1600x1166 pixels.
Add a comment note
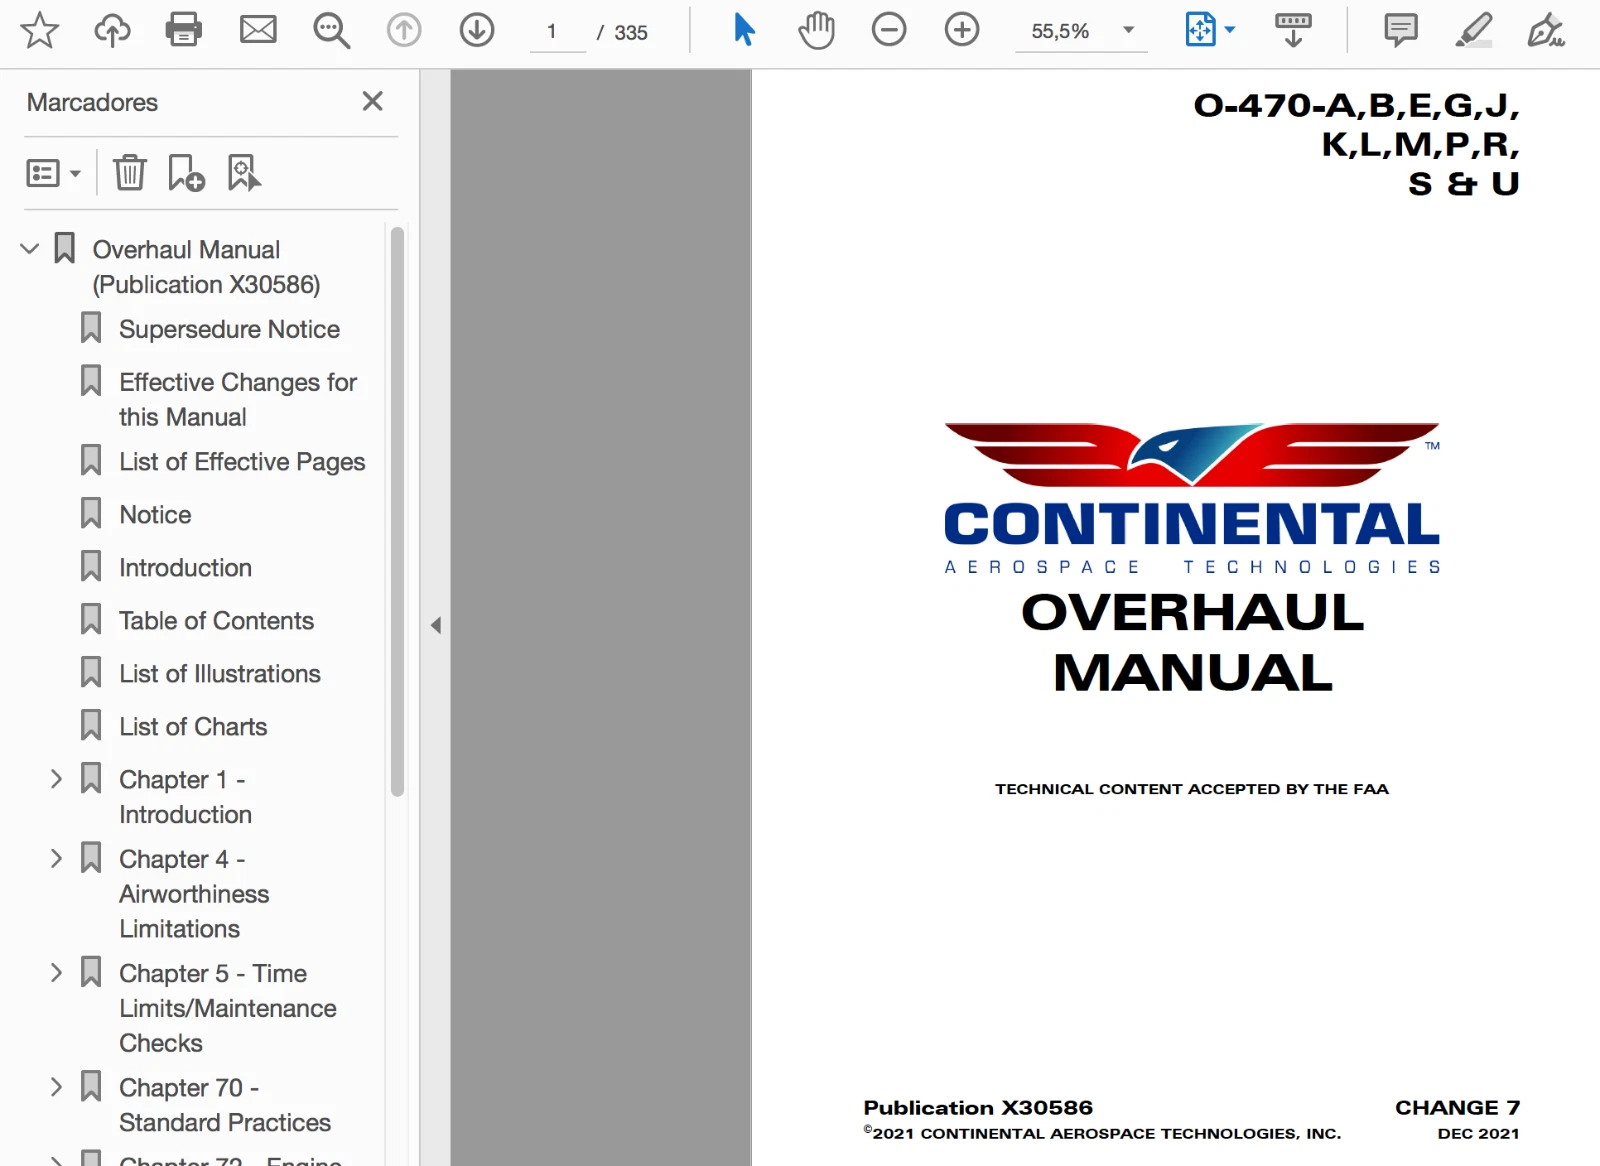point(1401,30)
